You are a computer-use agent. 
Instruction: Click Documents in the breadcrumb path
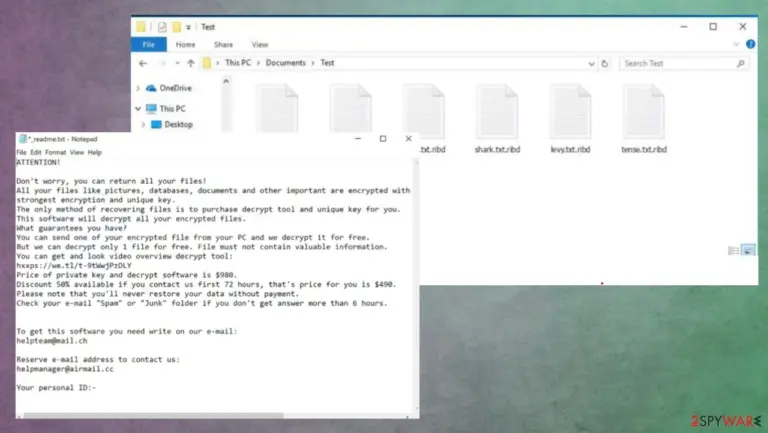point(286,63)
